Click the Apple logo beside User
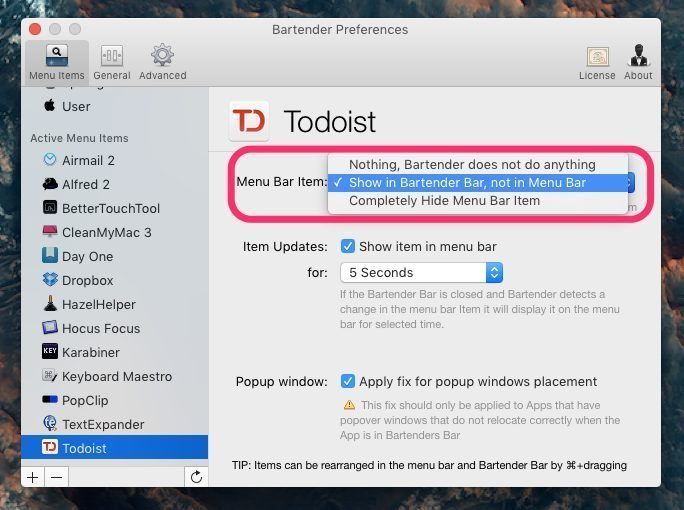 point(50,105)
